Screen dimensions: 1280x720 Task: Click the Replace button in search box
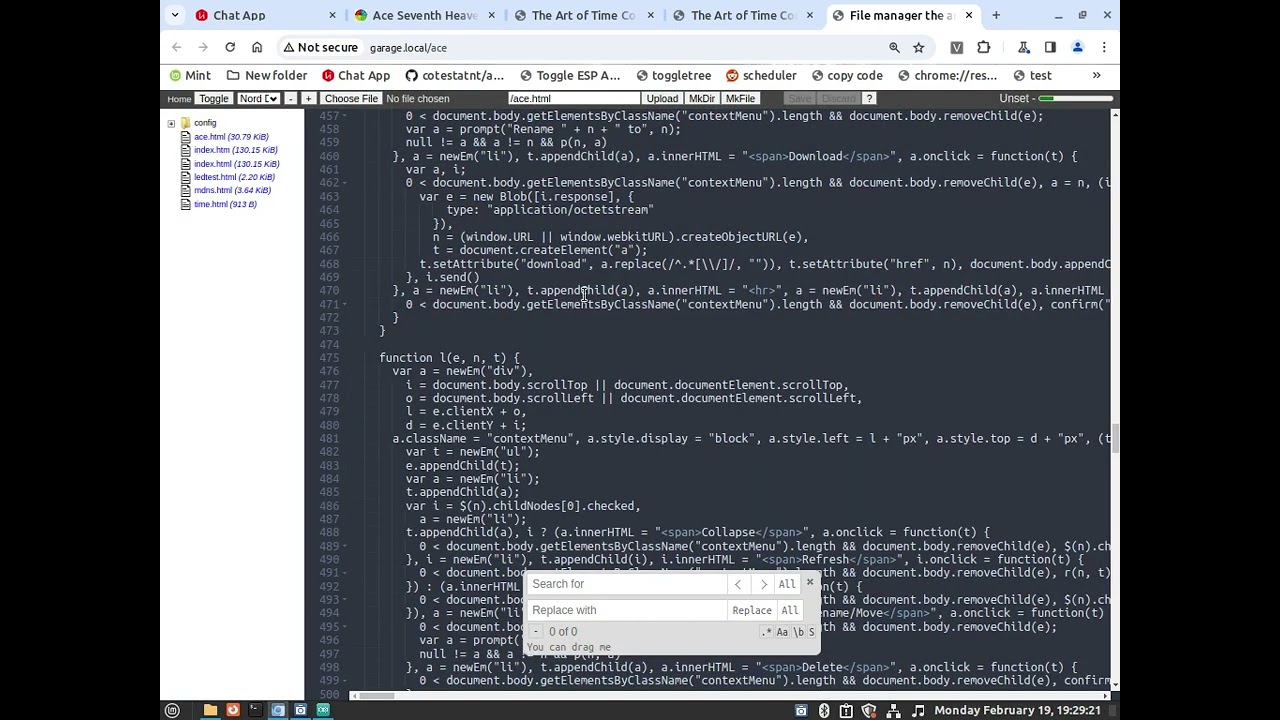coord(752,610)
